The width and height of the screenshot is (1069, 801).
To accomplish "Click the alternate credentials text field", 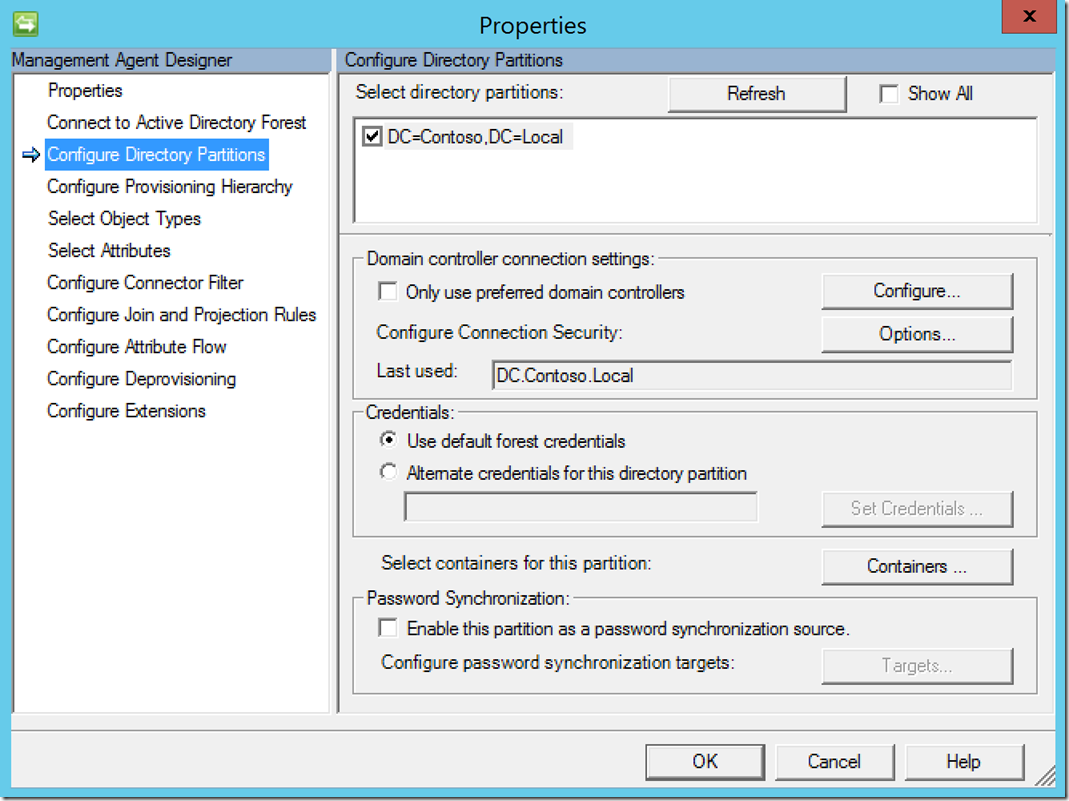I will tap(581, 507).
